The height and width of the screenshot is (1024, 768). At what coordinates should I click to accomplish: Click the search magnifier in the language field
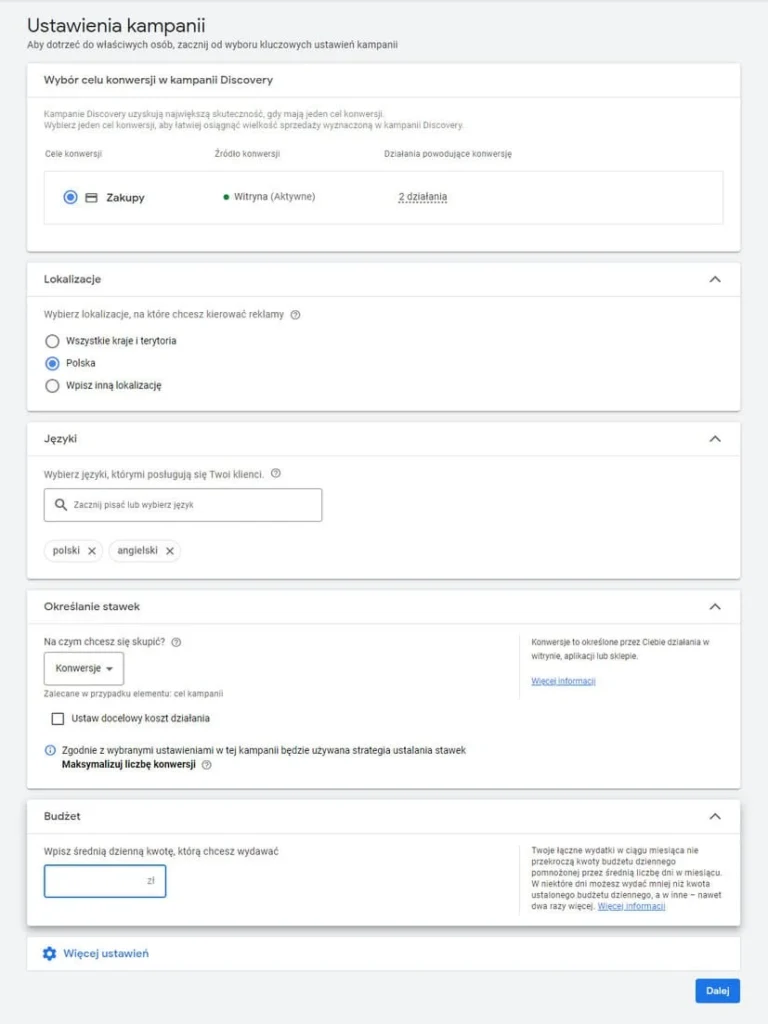coord(60,505)
